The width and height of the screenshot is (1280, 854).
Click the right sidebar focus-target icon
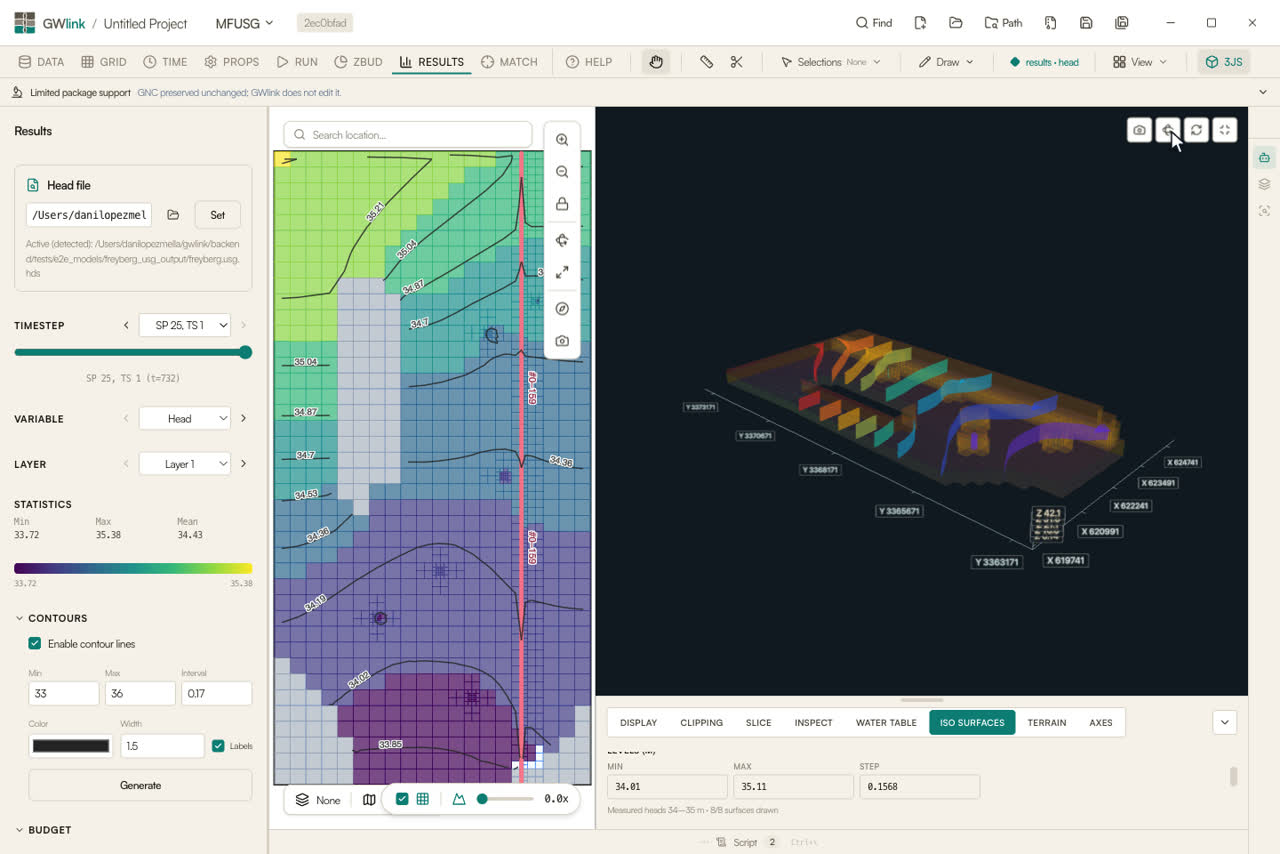(1264, 211)
